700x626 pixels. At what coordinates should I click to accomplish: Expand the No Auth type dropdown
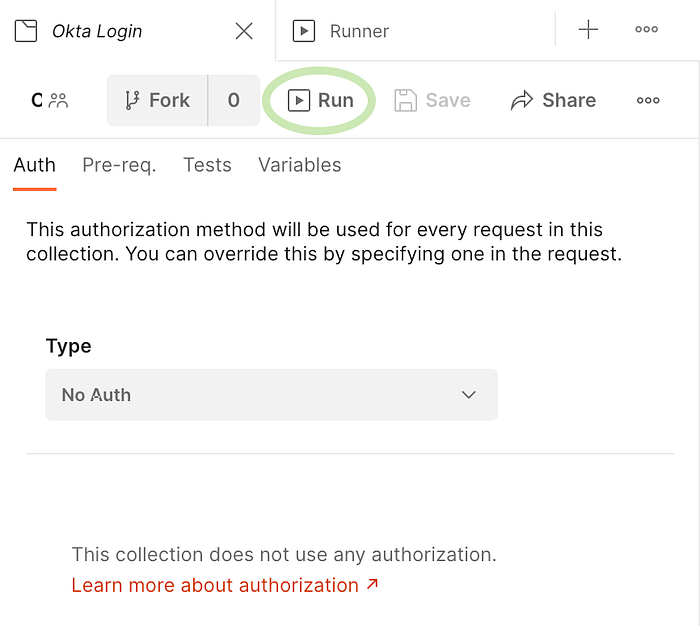pyautogui.click(x=271, y=395)
